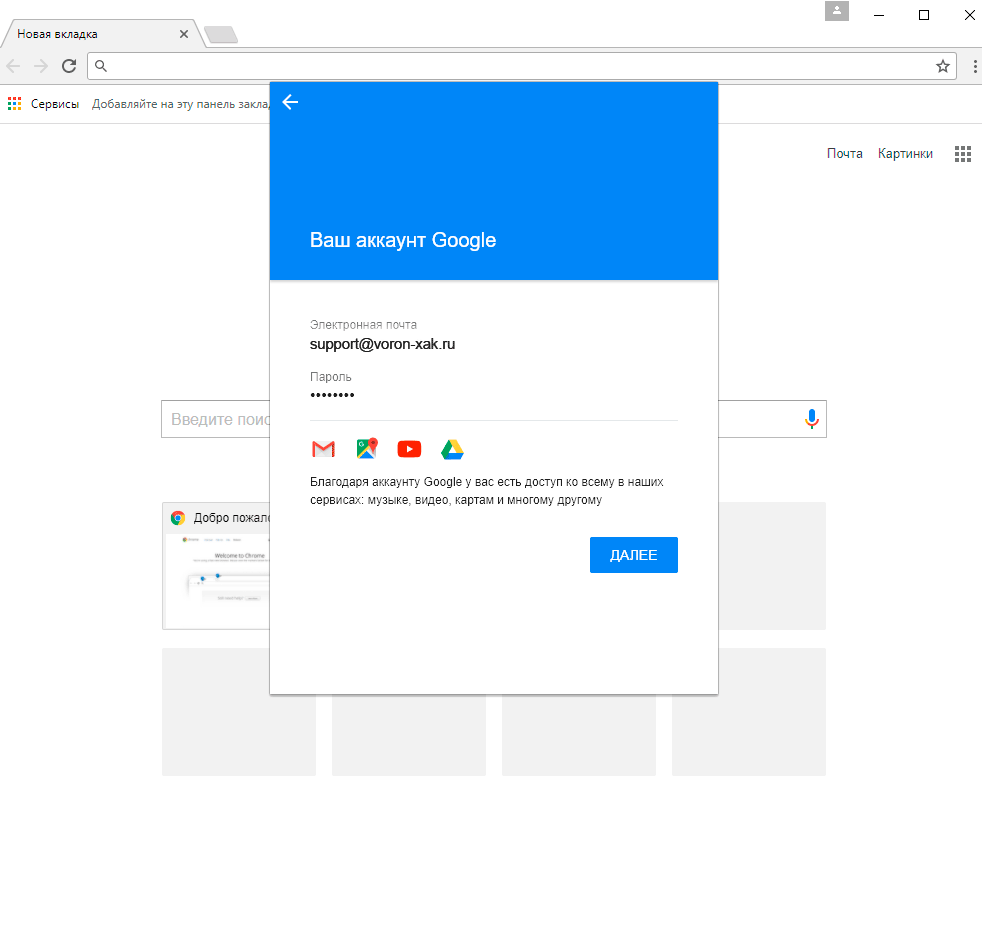This screenshot has width=982, height=952.
Task: Open the Chrome profile user icon
Action: coord(836,11)
